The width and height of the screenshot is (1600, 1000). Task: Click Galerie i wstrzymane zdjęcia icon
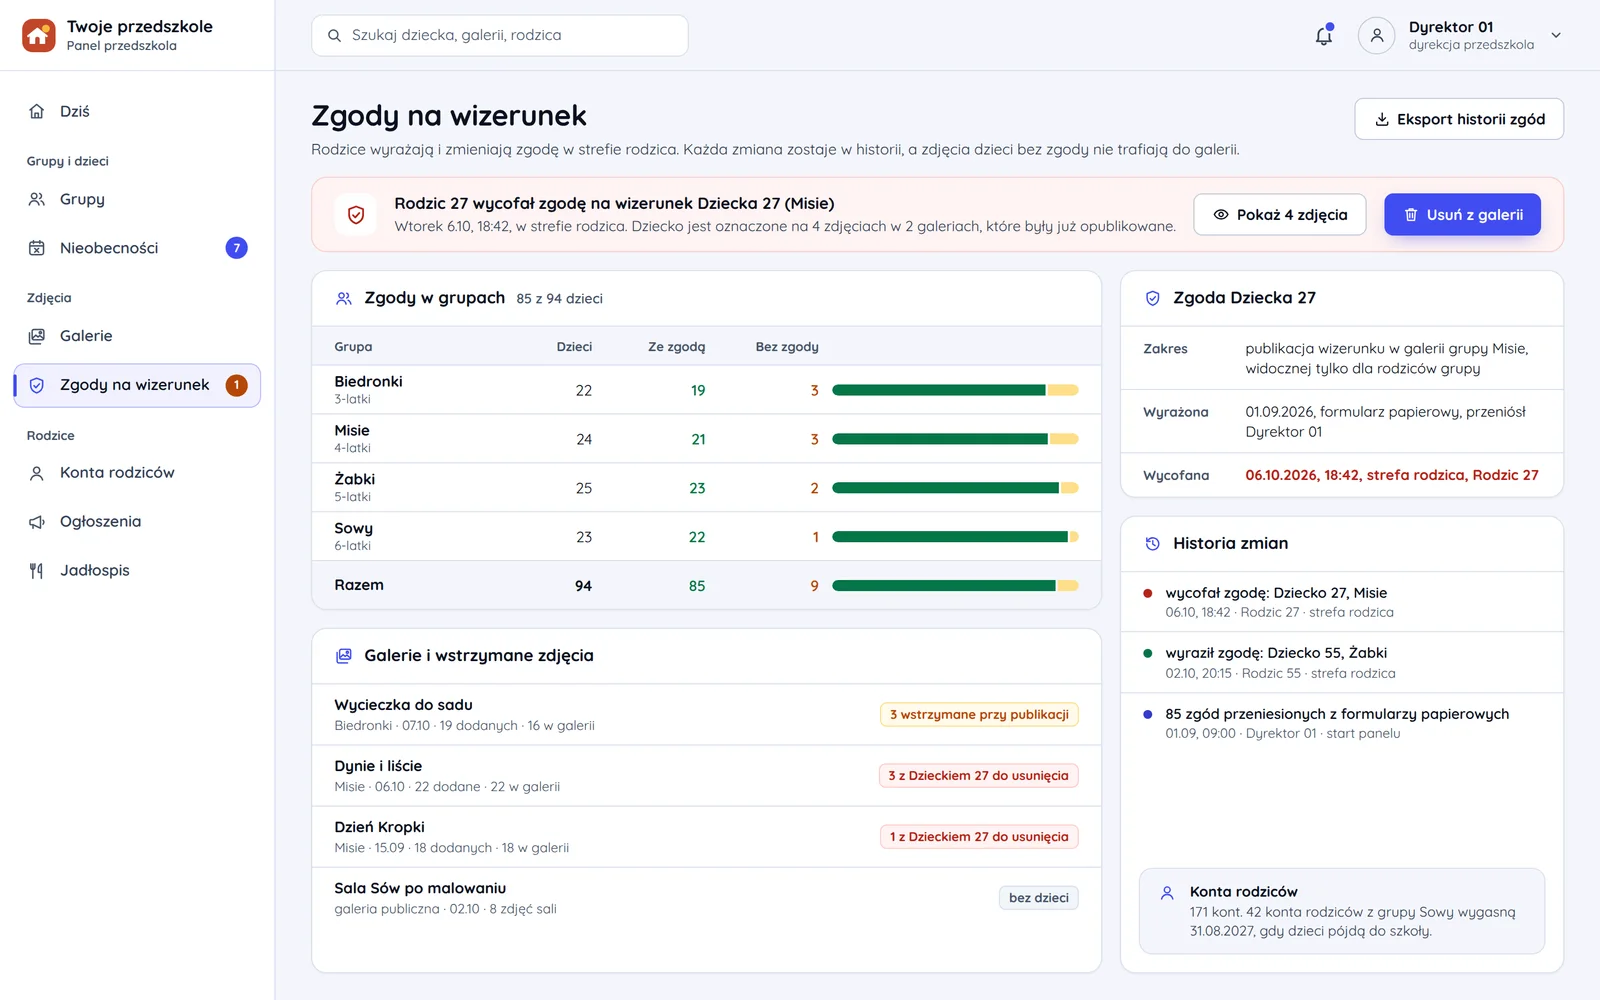point(344,656)
